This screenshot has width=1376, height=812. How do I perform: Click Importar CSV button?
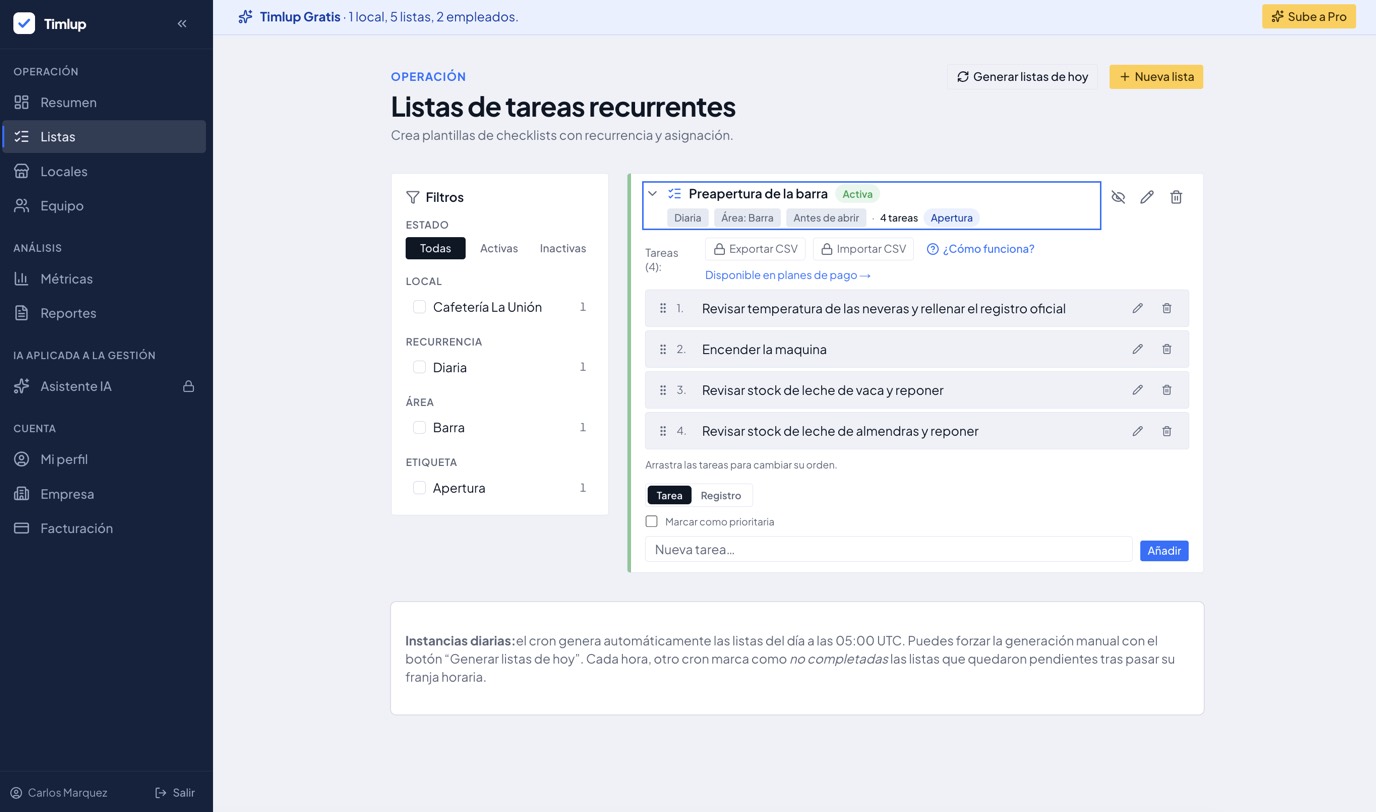click(x=863, y=249)
